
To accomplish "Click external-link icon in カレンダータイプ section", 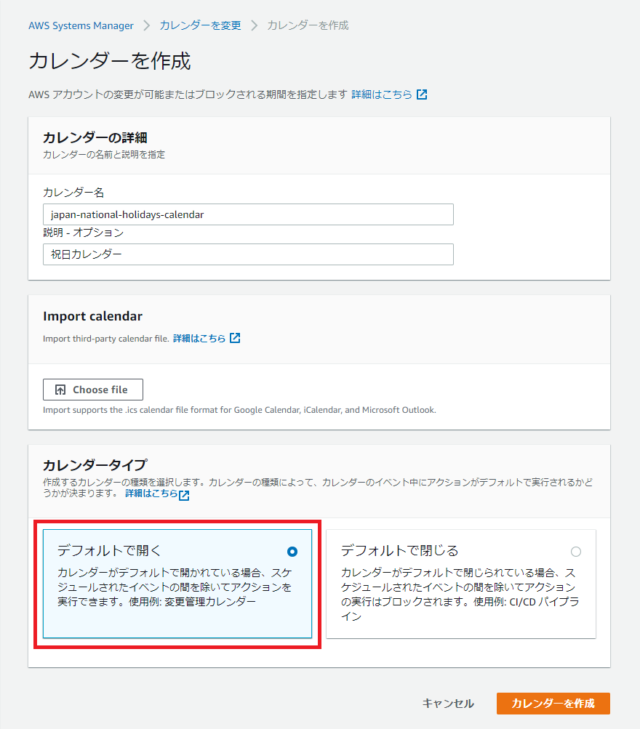I will pyautogui.click(x=184, y=495).
